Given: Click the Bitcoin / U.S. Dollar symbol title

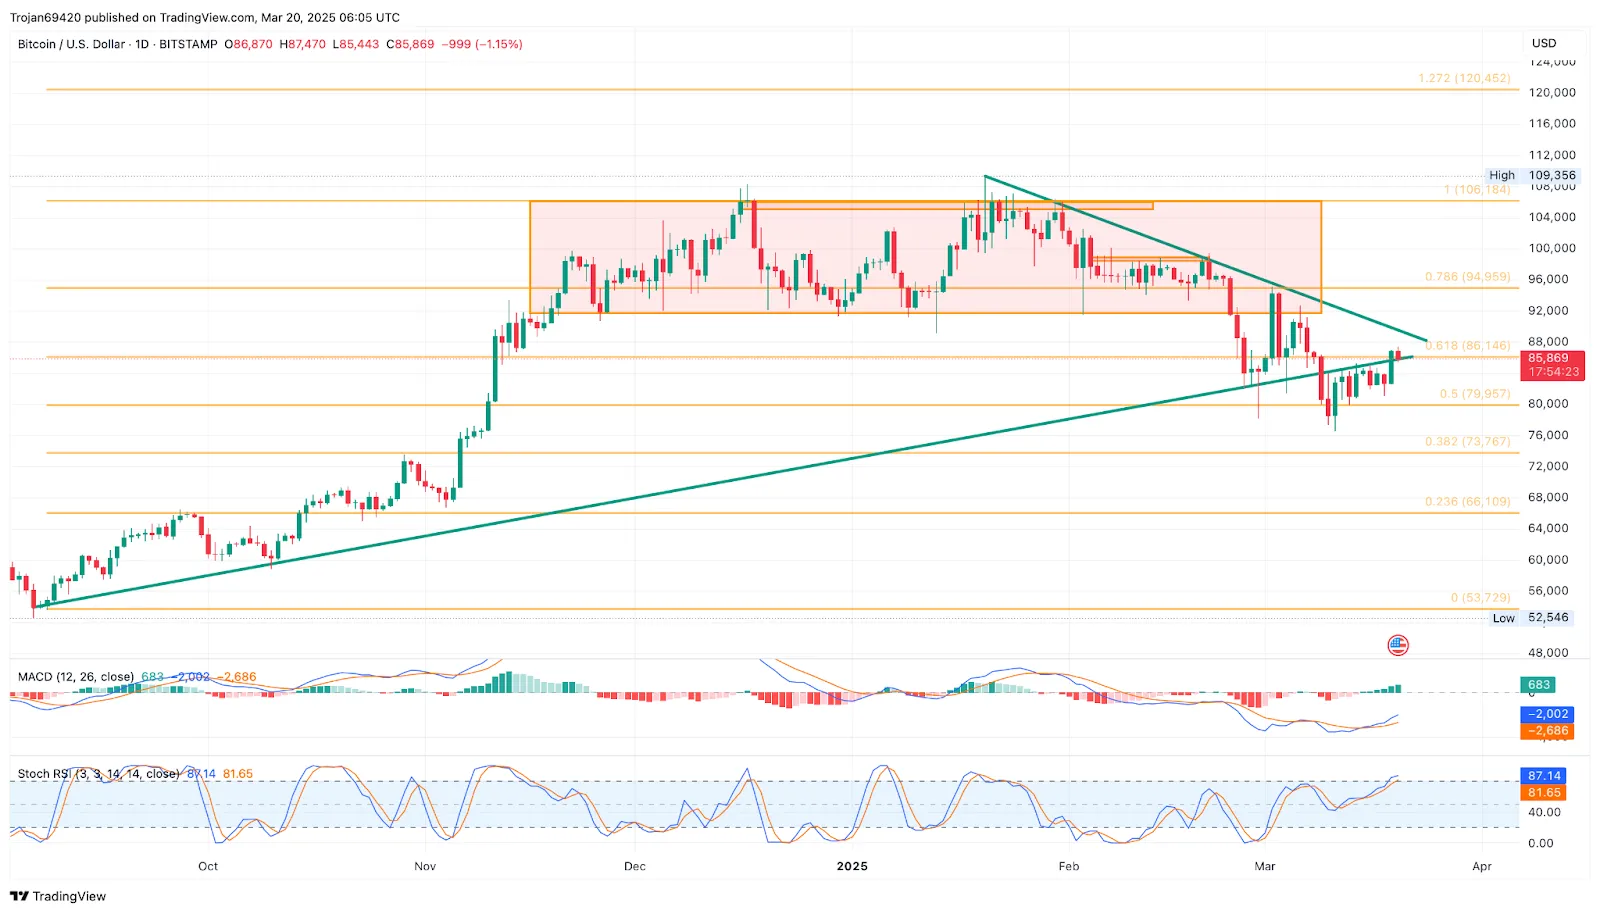Looking at the screenshot, I should point(72,44).
